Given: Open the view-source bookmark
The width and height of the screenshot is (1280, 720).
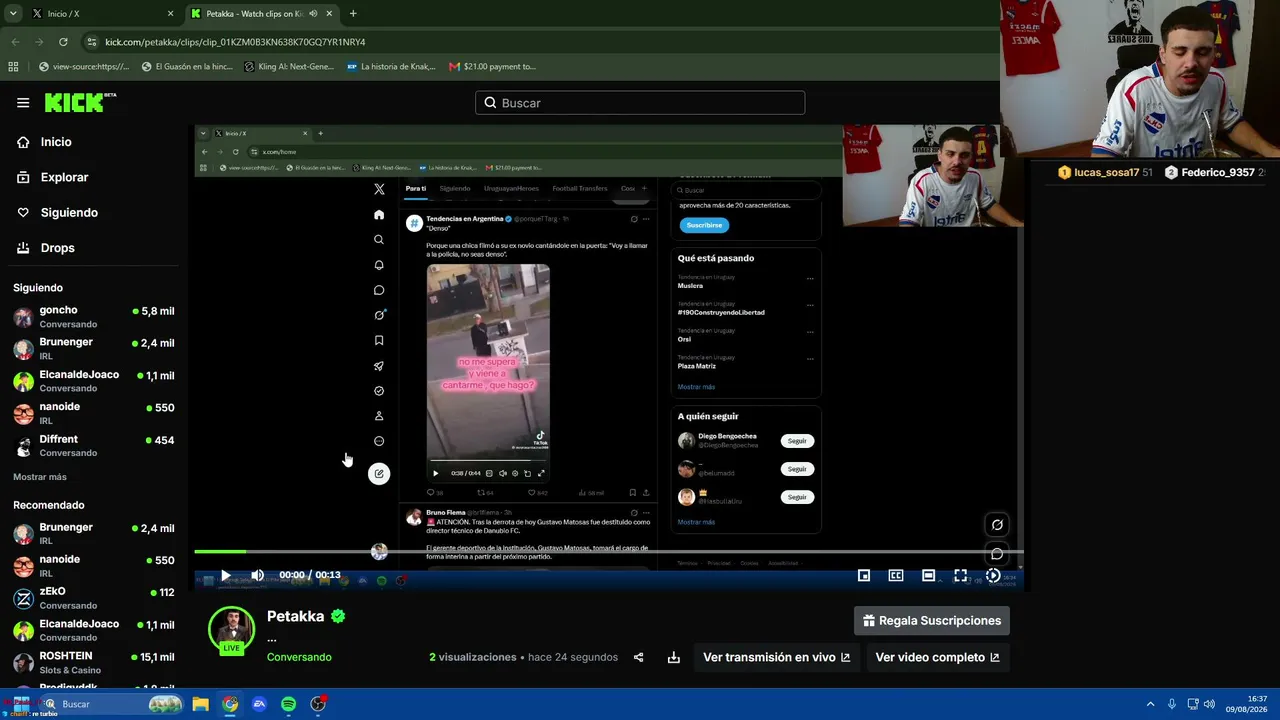Looking at the screenshot, I should coord(83,67).
